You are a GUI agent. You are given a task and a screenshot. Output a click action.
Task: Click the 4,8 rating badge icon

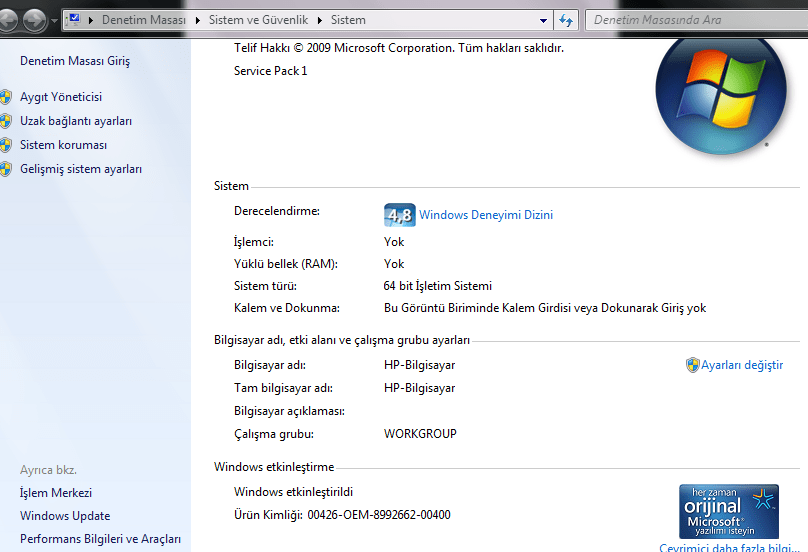399,215
